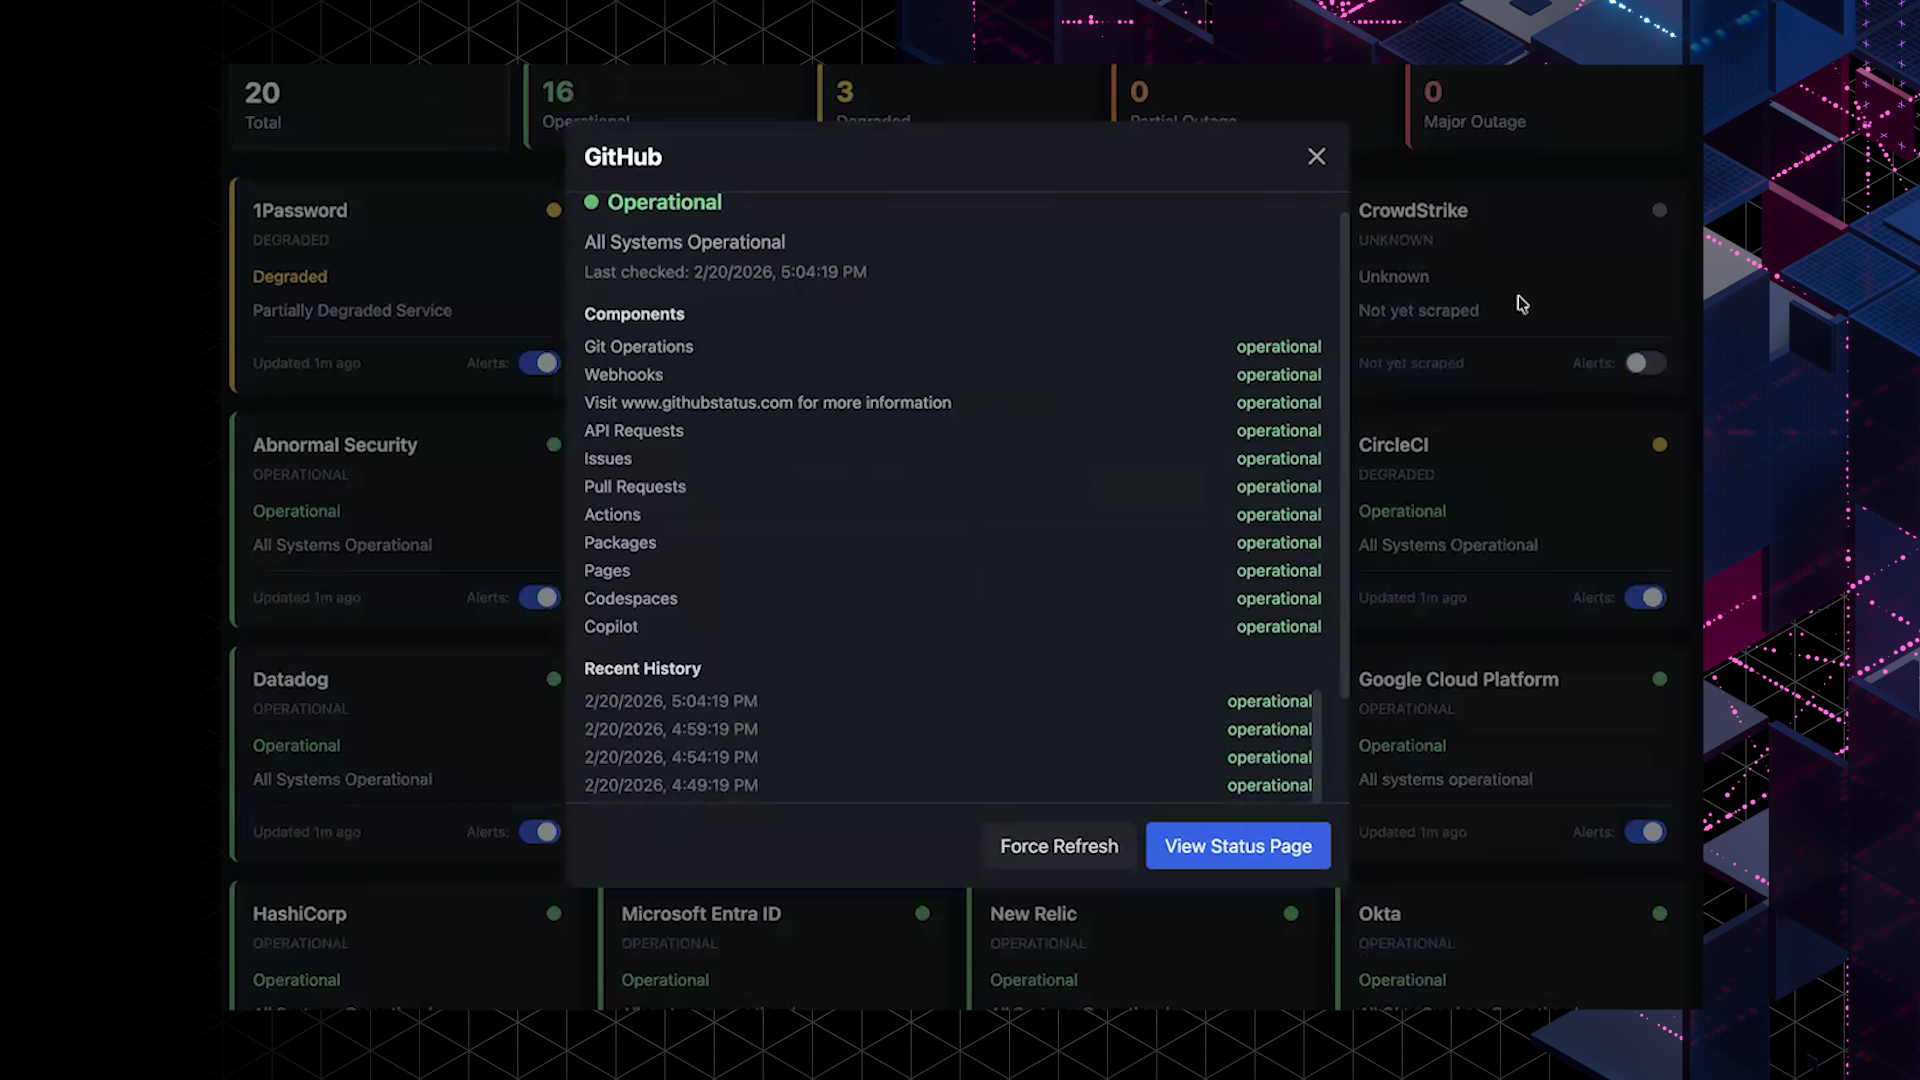Click the green status dot on HashiCorp card

(x=554, y=913)
